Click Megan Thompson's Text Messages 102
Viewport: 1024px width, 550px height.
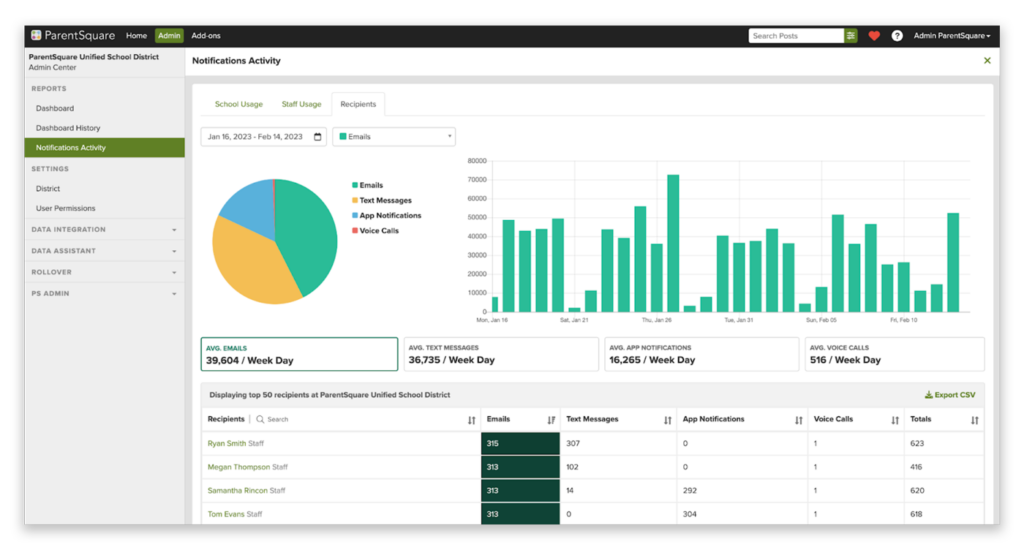click(572, 467)
